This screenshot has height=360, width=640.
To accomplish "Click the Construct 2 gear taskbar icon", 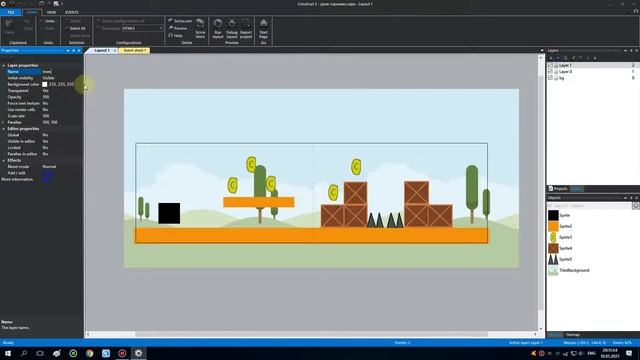I will (x=138, y=353).
